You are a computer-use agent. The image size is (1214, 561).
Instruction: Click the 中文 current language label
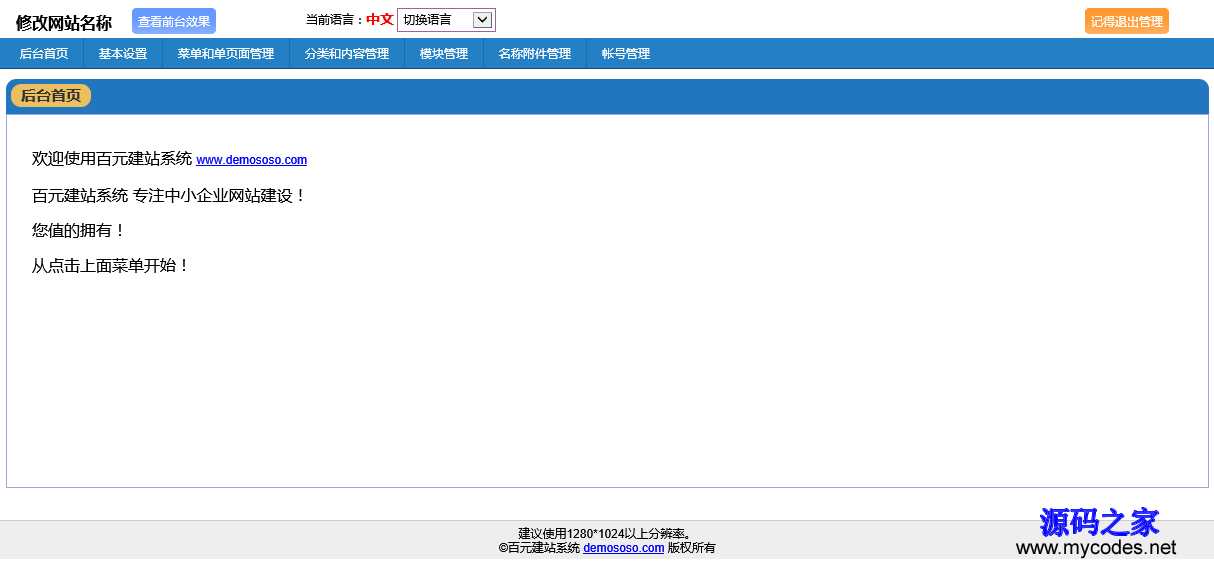pyautogui.click(x=380, y=20)
